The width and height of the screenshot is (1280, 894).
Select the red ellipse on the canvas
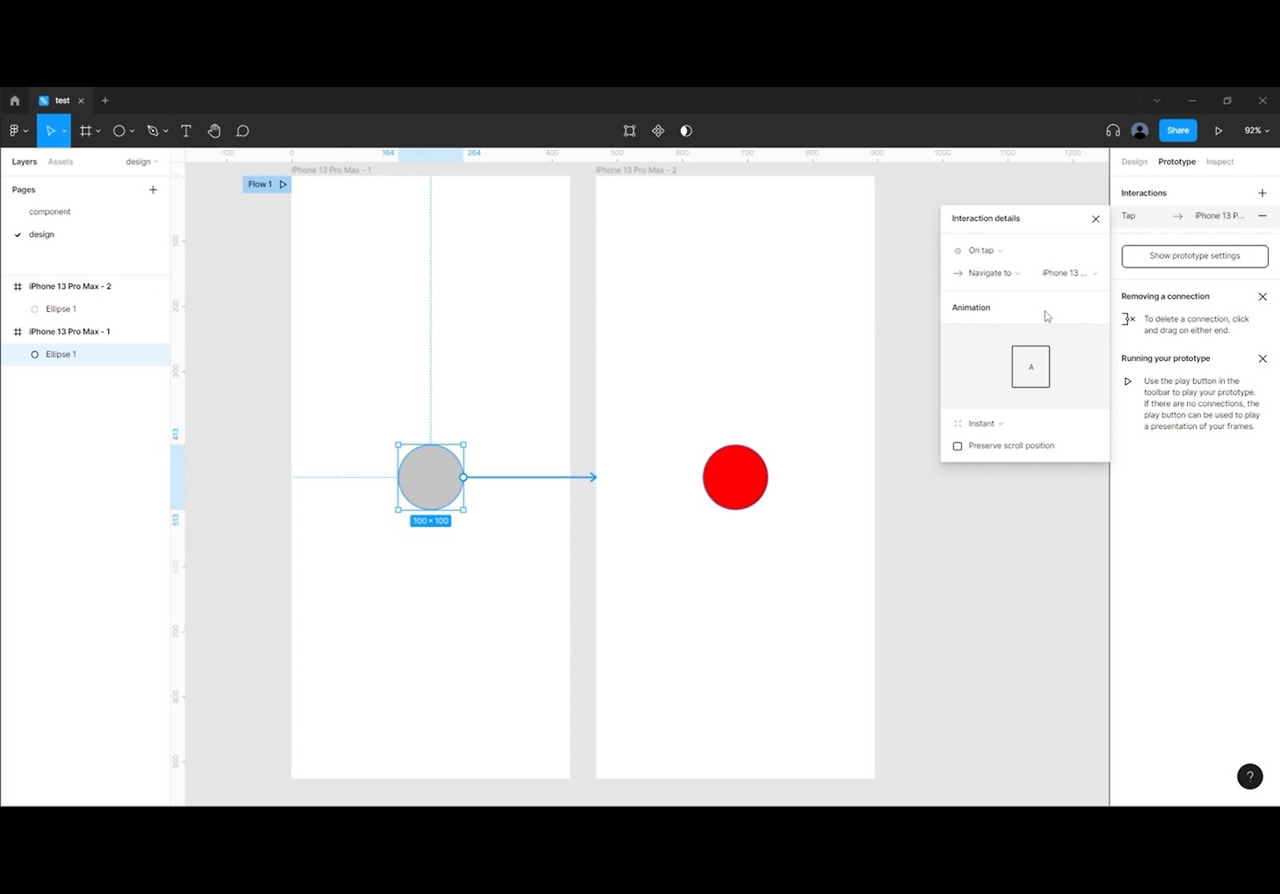(735, 478)
